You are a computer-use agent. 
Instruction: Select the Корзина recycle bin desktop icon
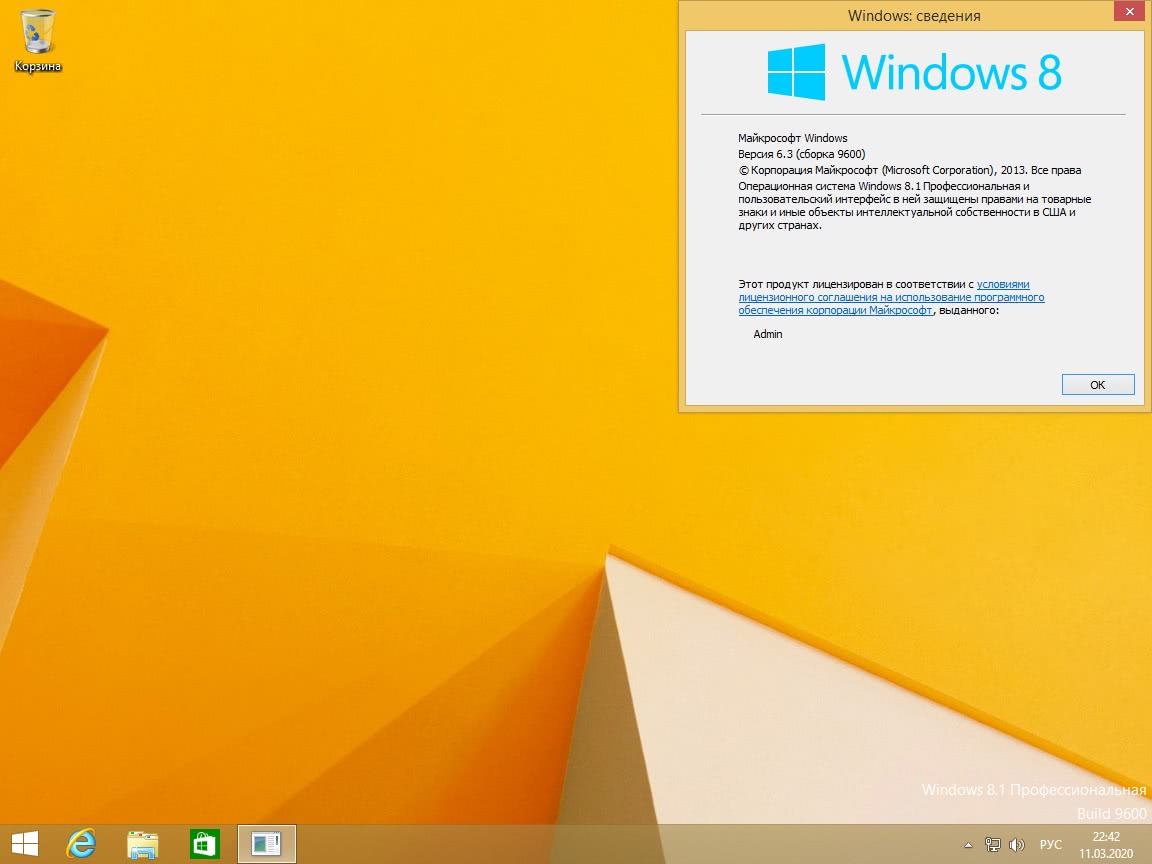(37, 40)
